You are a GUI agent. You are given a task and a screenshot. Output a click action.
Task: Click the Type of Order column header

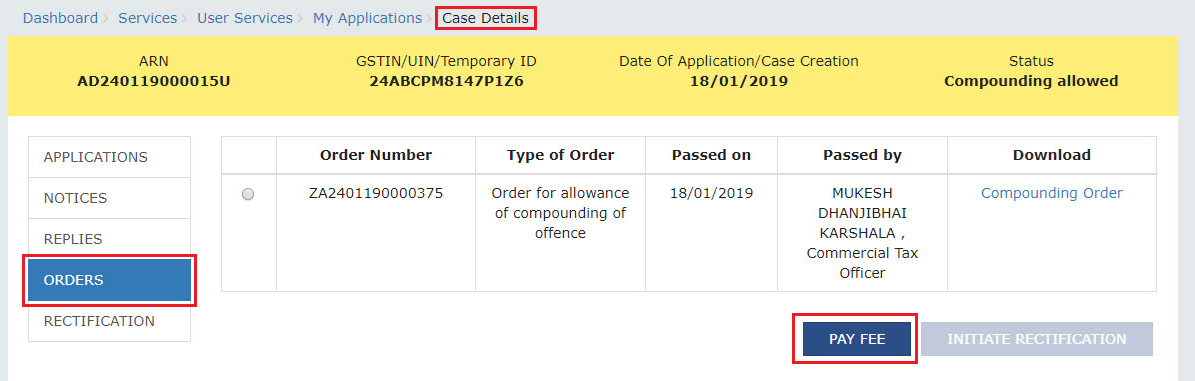click(560, 155)
